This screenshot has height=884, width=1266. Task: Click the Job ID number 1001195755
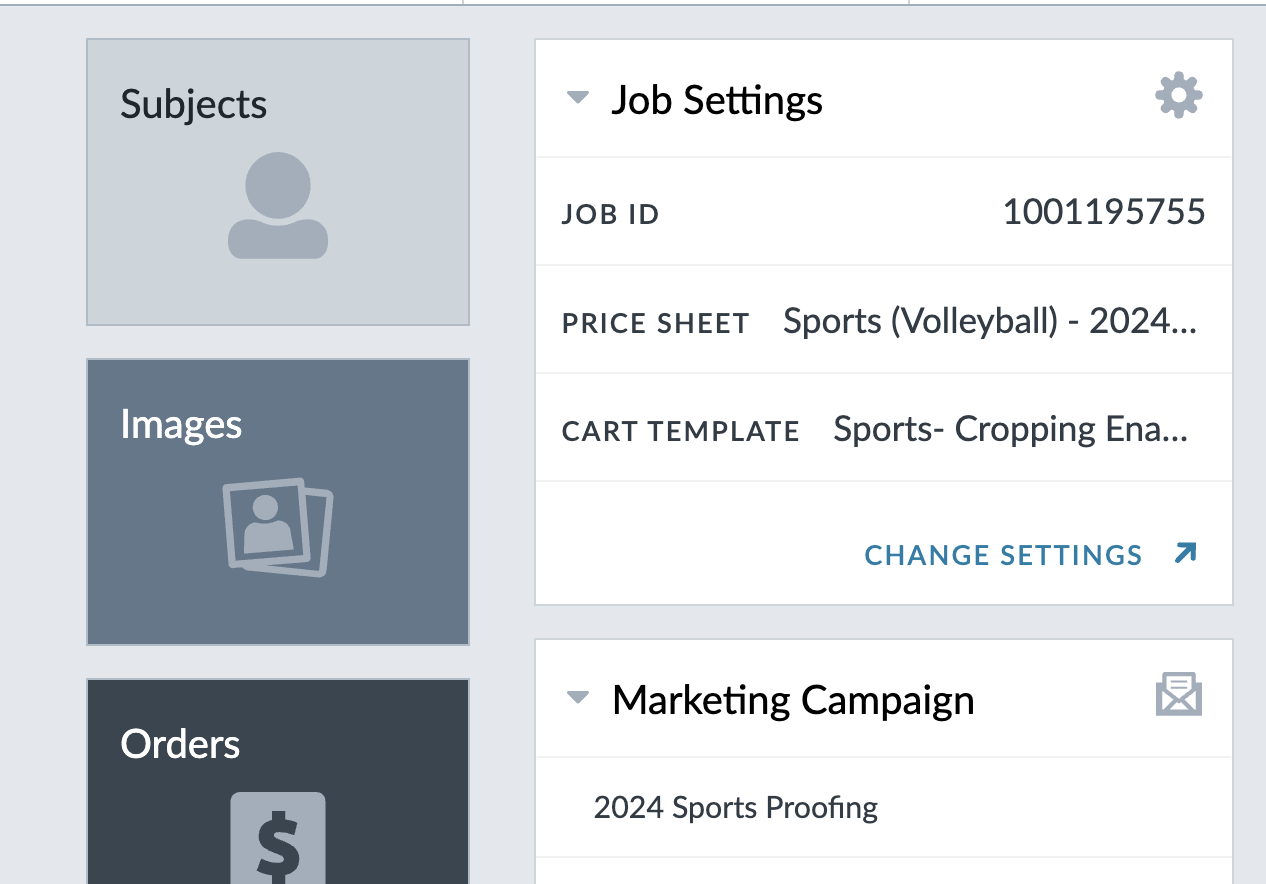click(x=1104, y=212)
